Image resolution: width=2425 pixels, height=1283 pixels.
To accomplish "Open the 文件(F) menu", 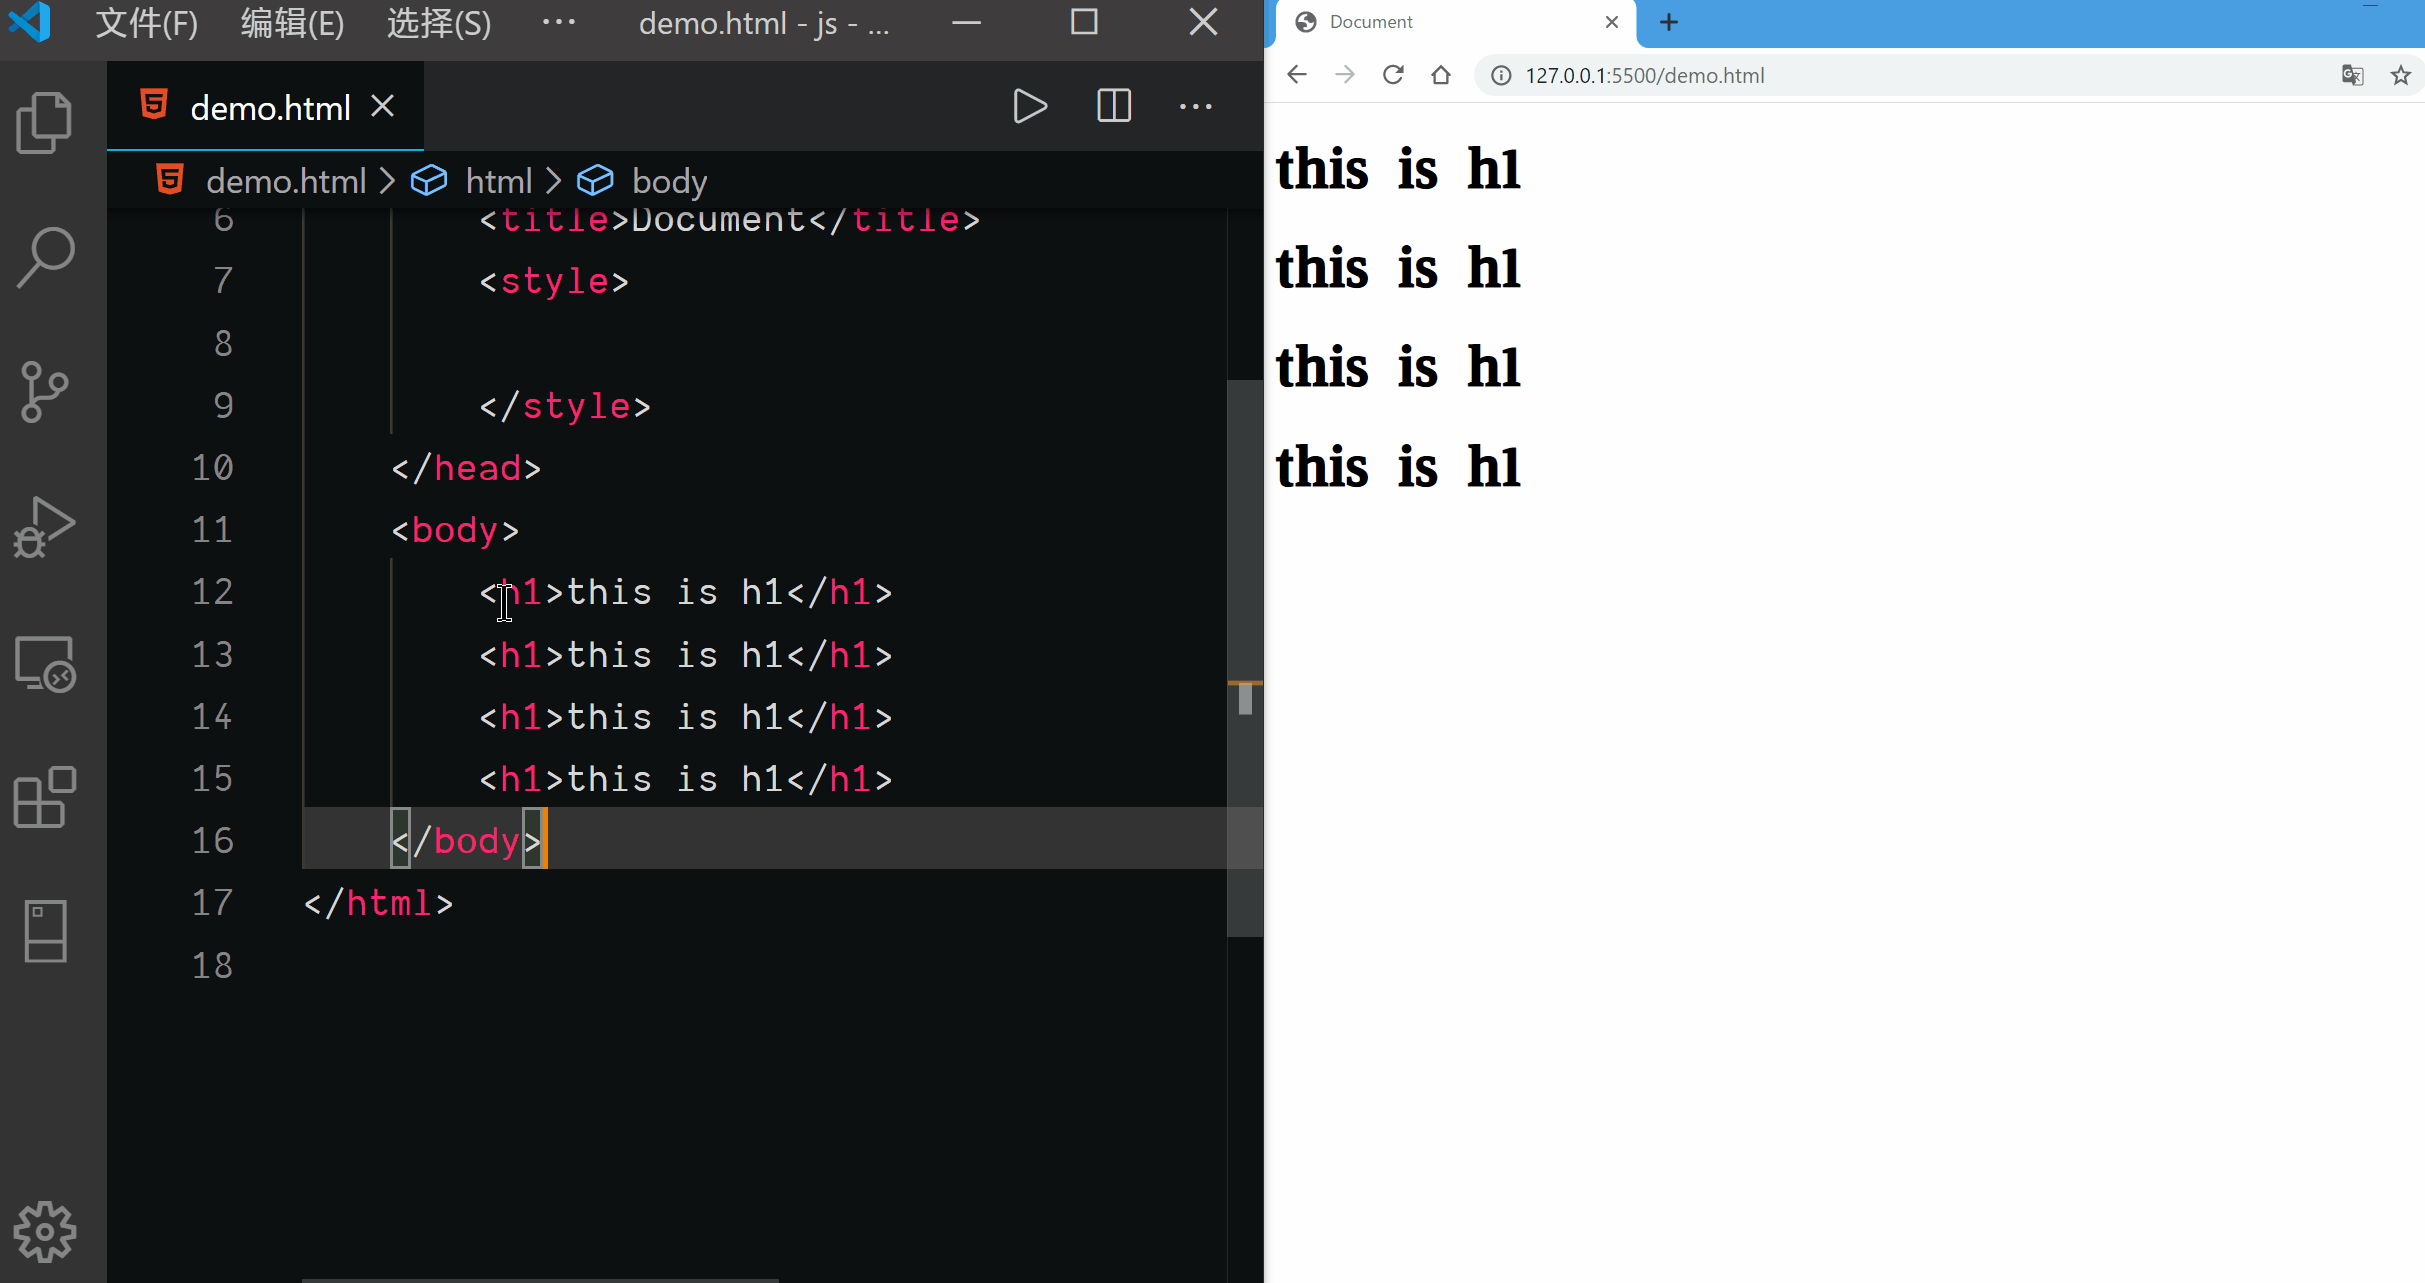I will [x=146, y=22].
